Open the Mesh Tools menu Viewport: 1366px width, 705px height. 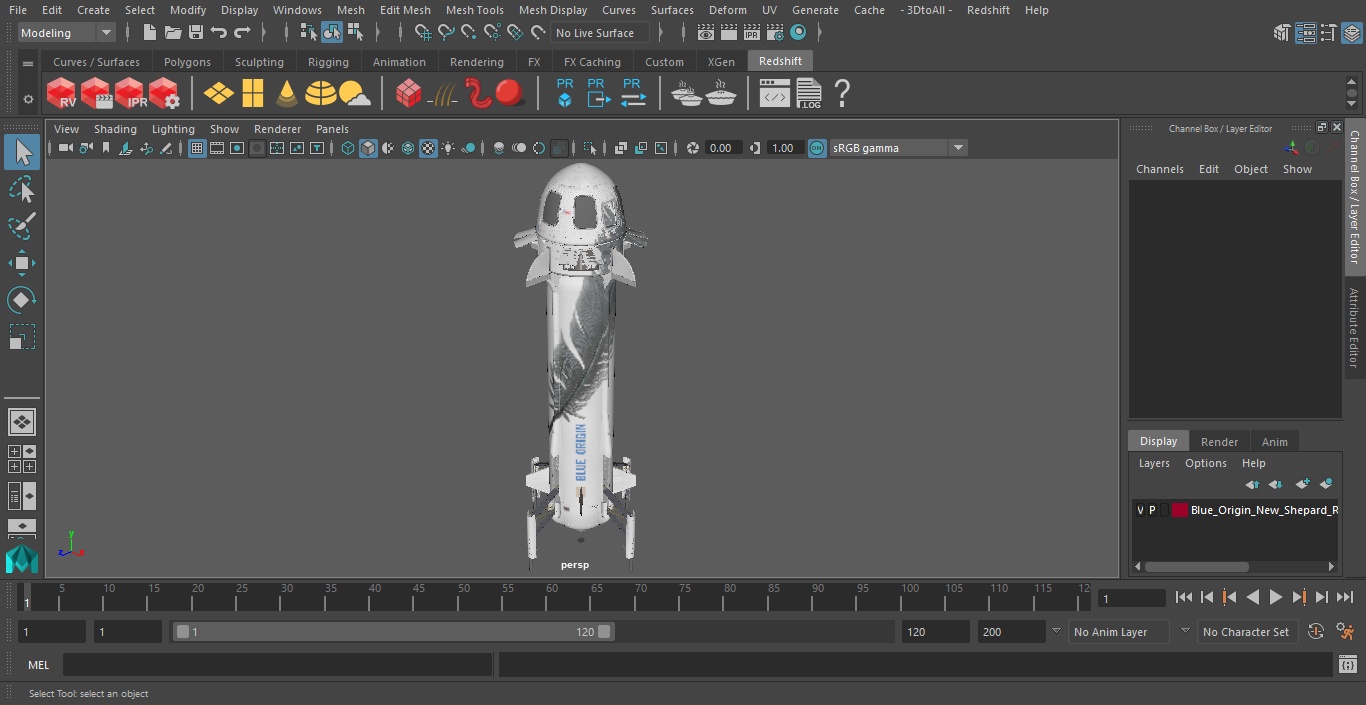(x=474, y=10)
